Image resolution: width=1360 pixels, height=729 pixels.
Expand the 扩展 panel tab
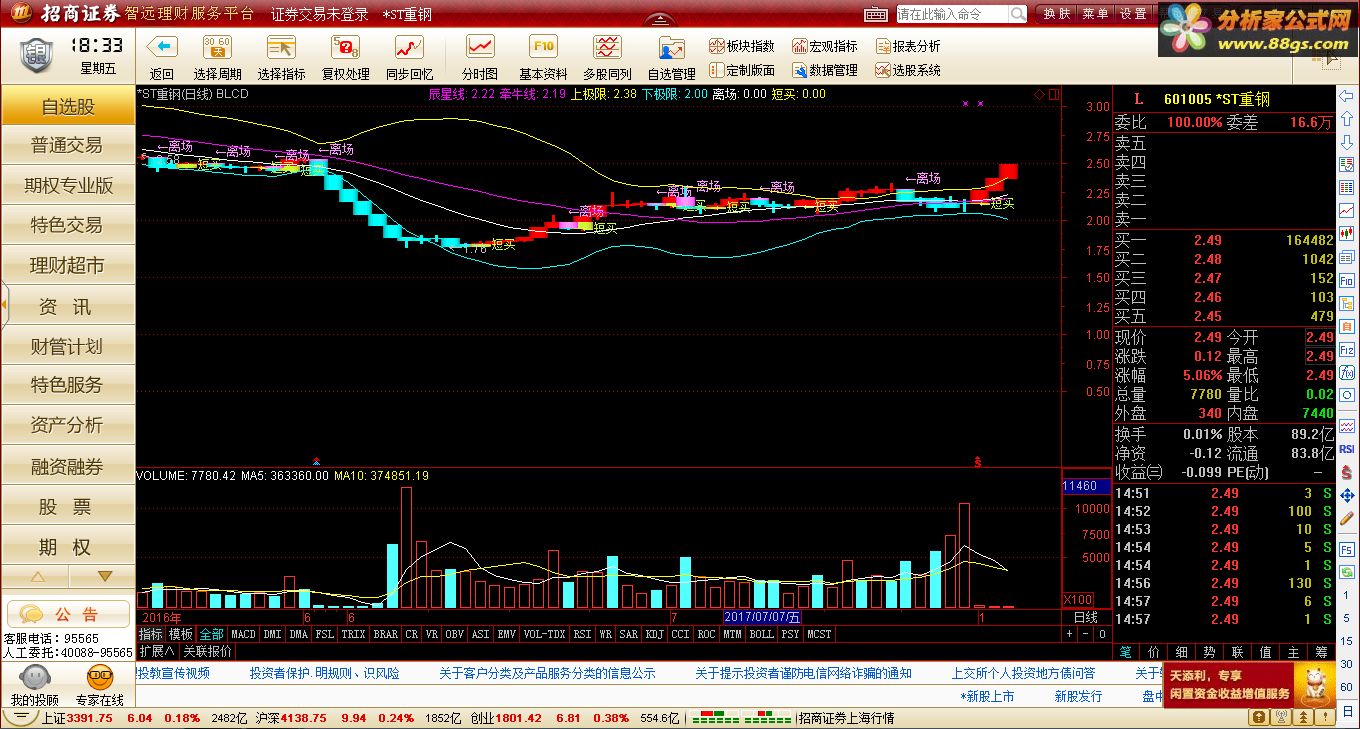click(x=156, y=651)
